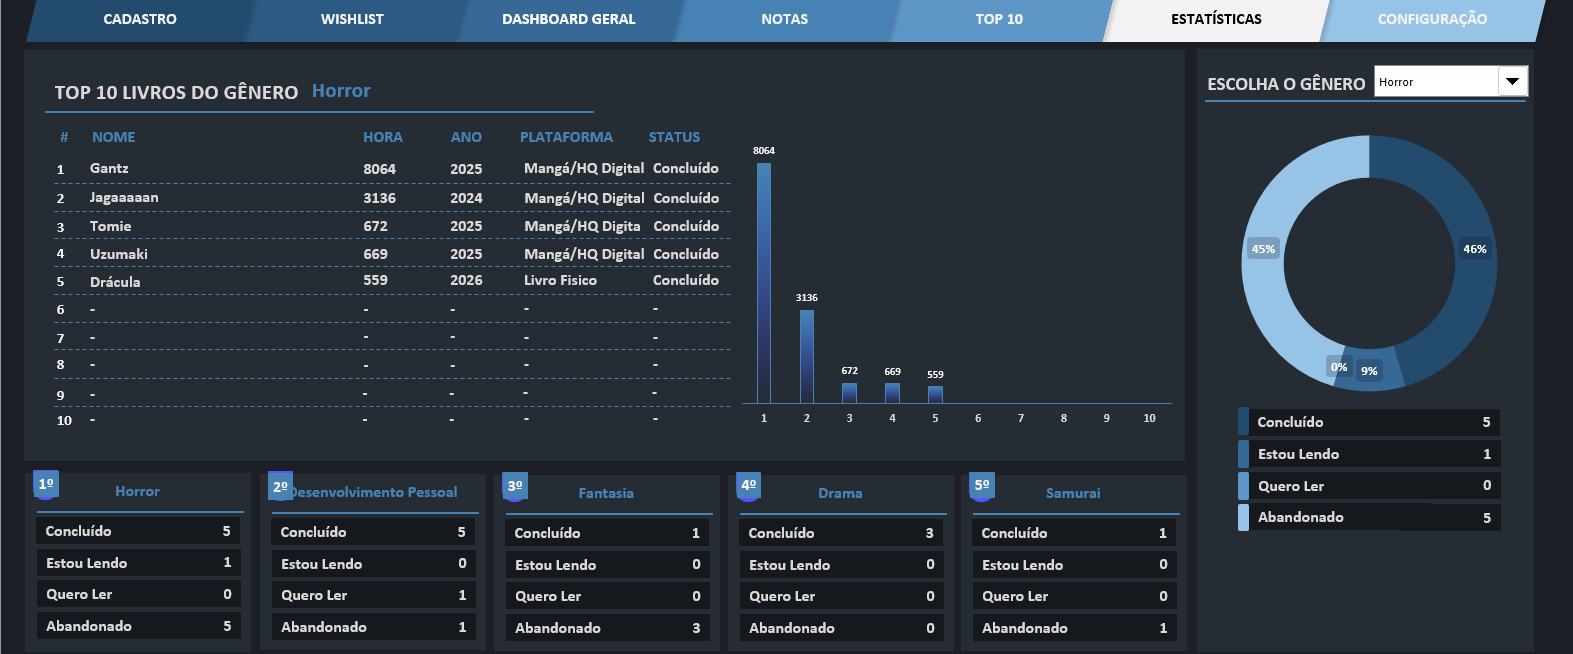Viewport: 1573px width, 654px height.
Task: Click the 4º rank badge
Action: 748,485
